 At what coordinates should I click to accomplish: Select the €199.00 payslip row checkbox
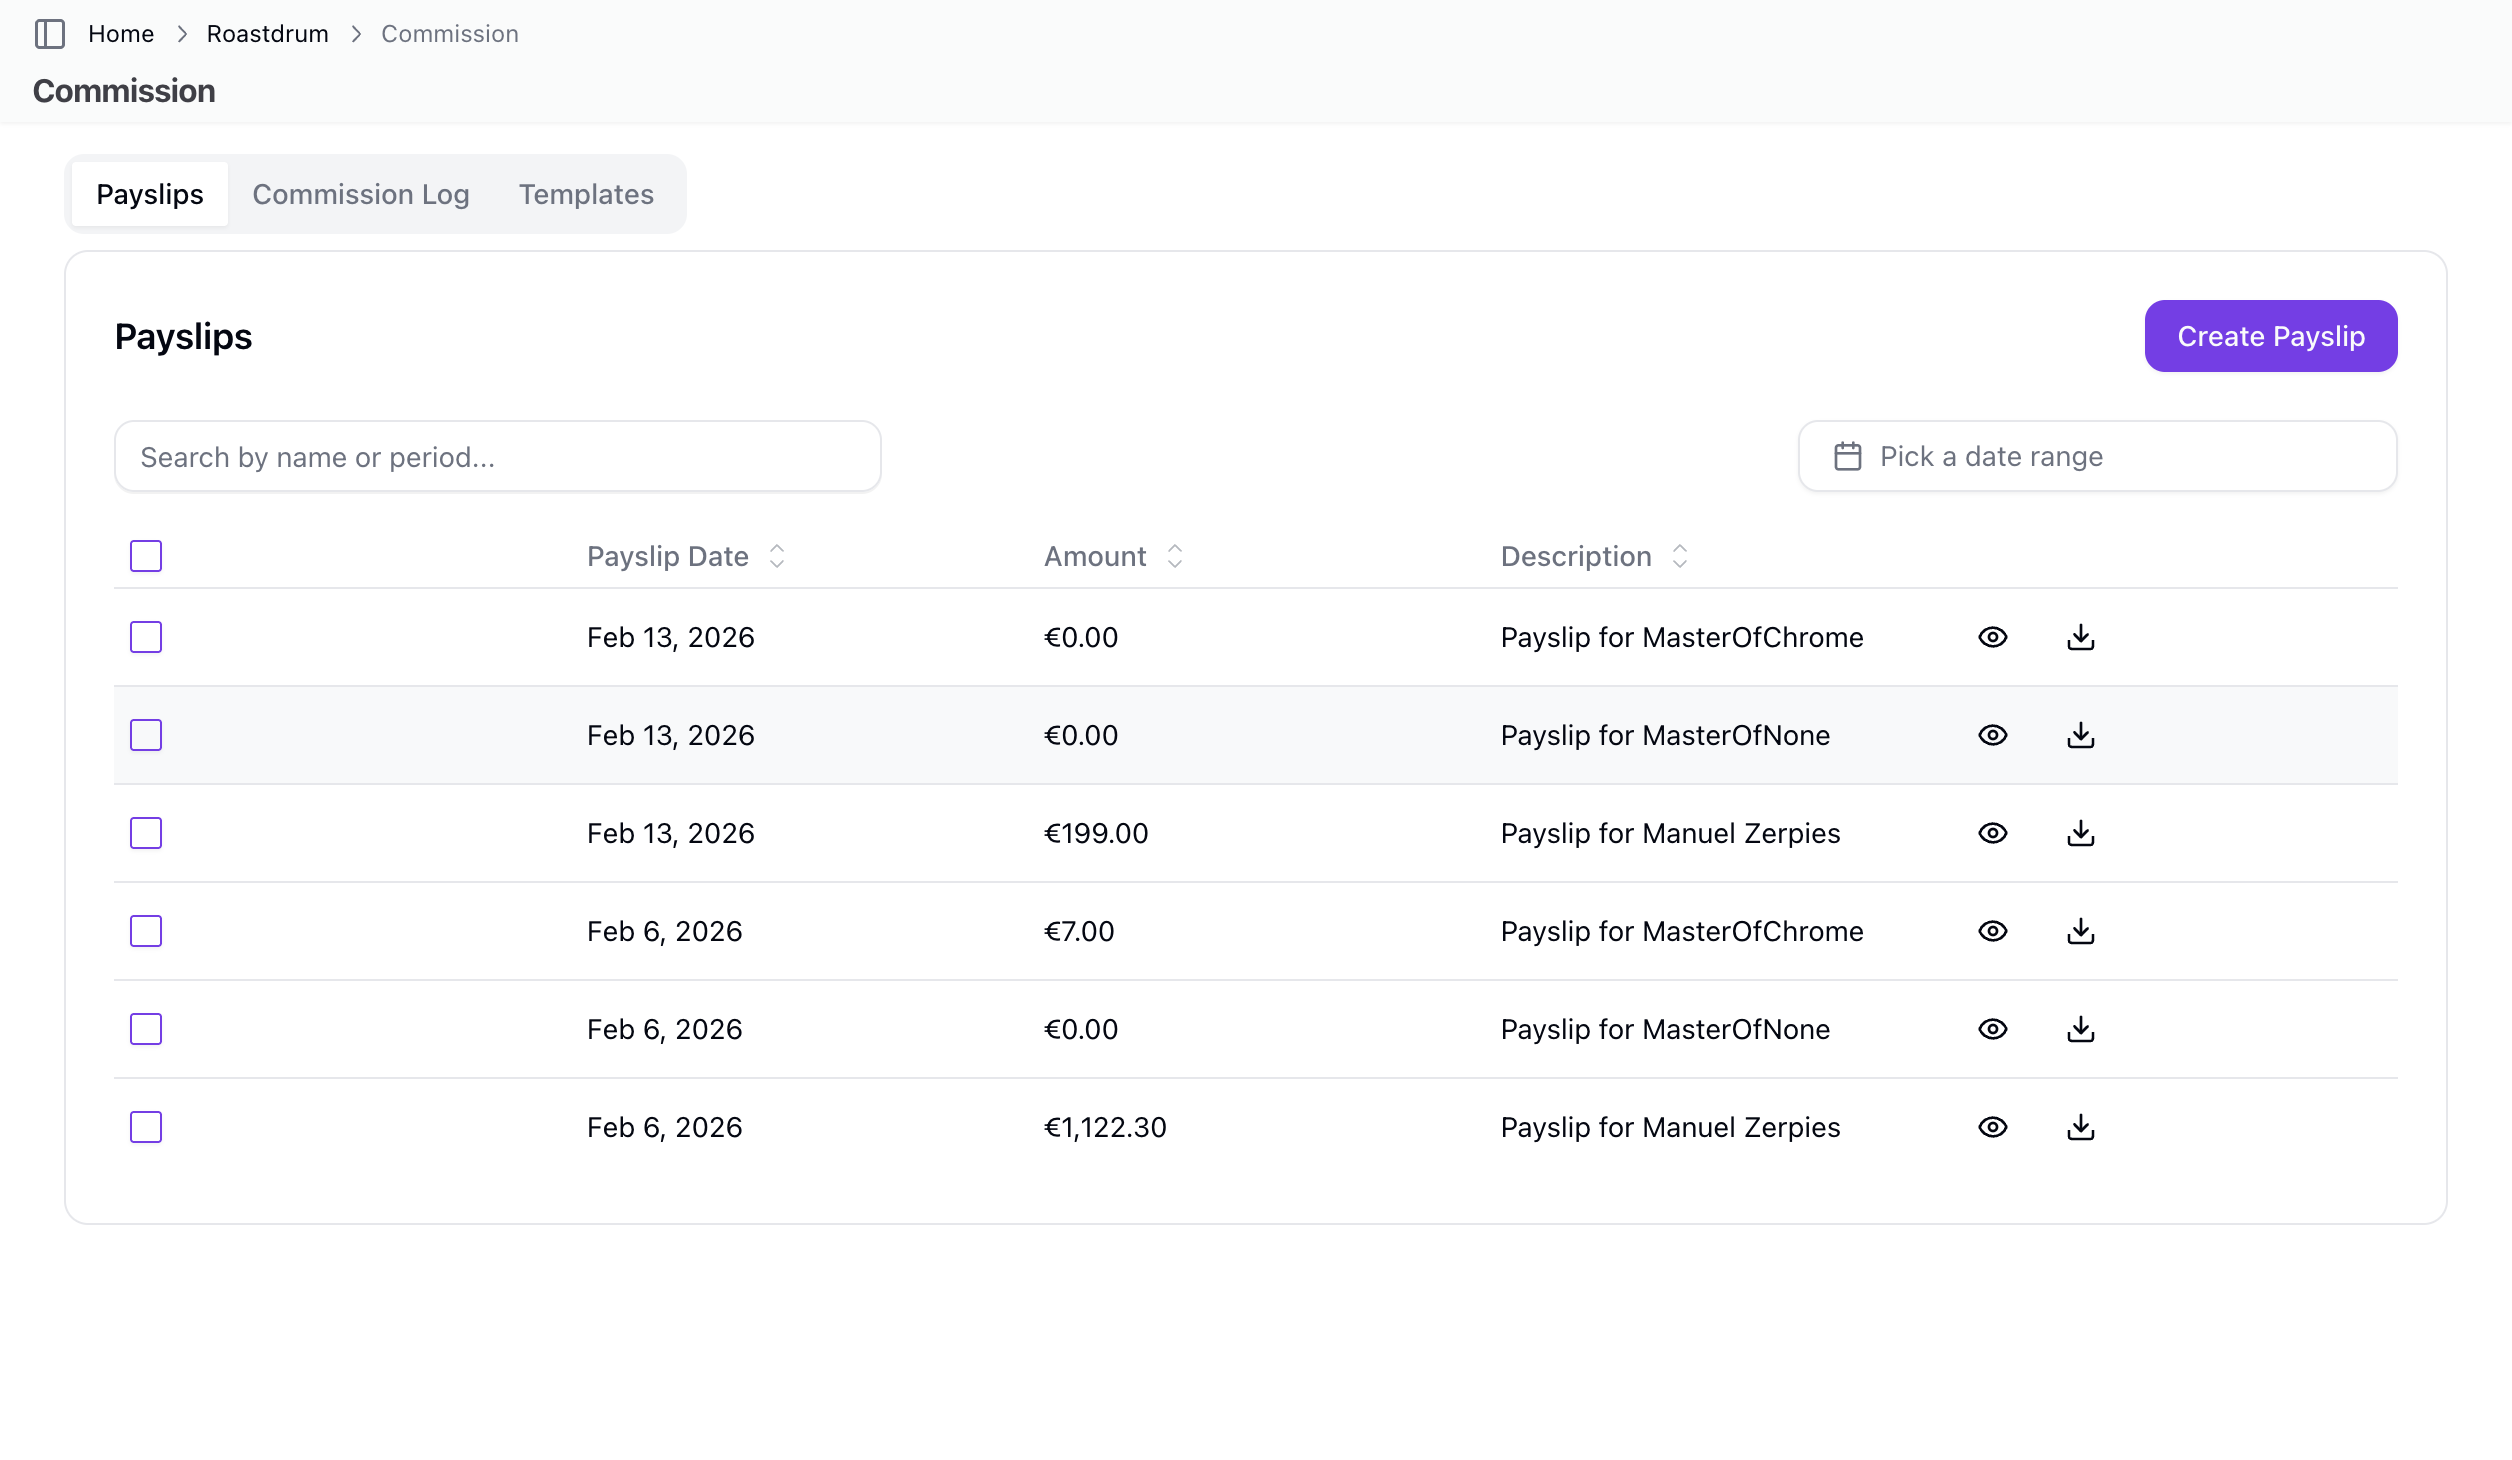coord(146,833)
